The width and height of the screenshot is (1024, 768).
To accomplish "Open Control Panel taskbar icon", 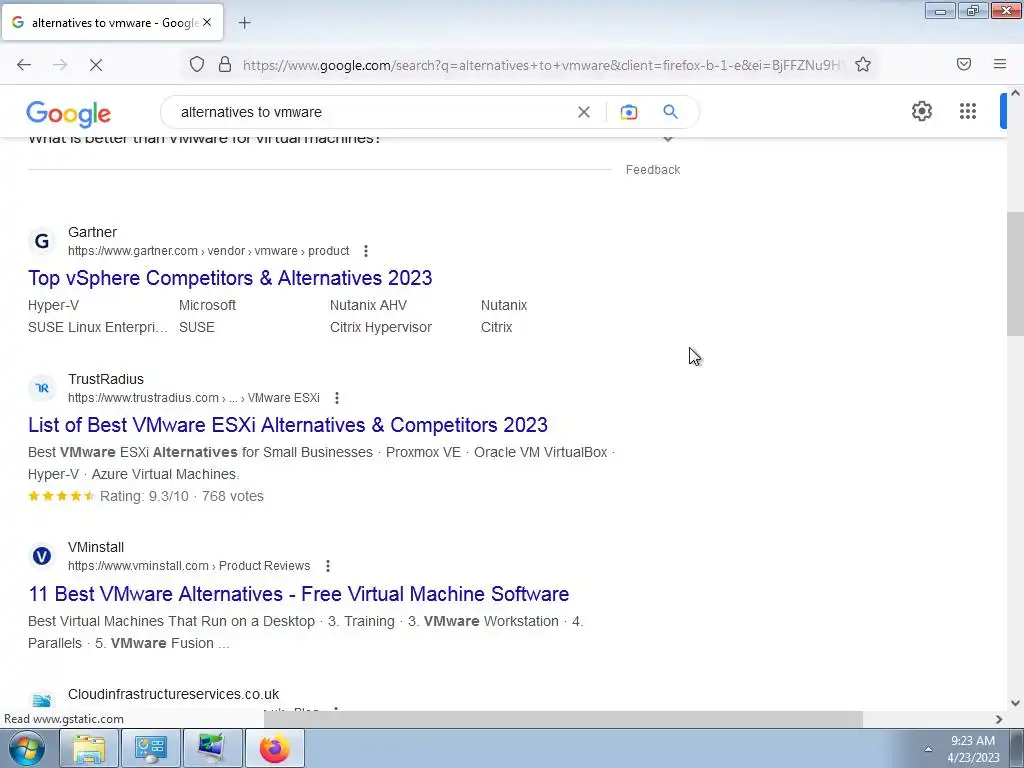I will (x=151, y=748).
